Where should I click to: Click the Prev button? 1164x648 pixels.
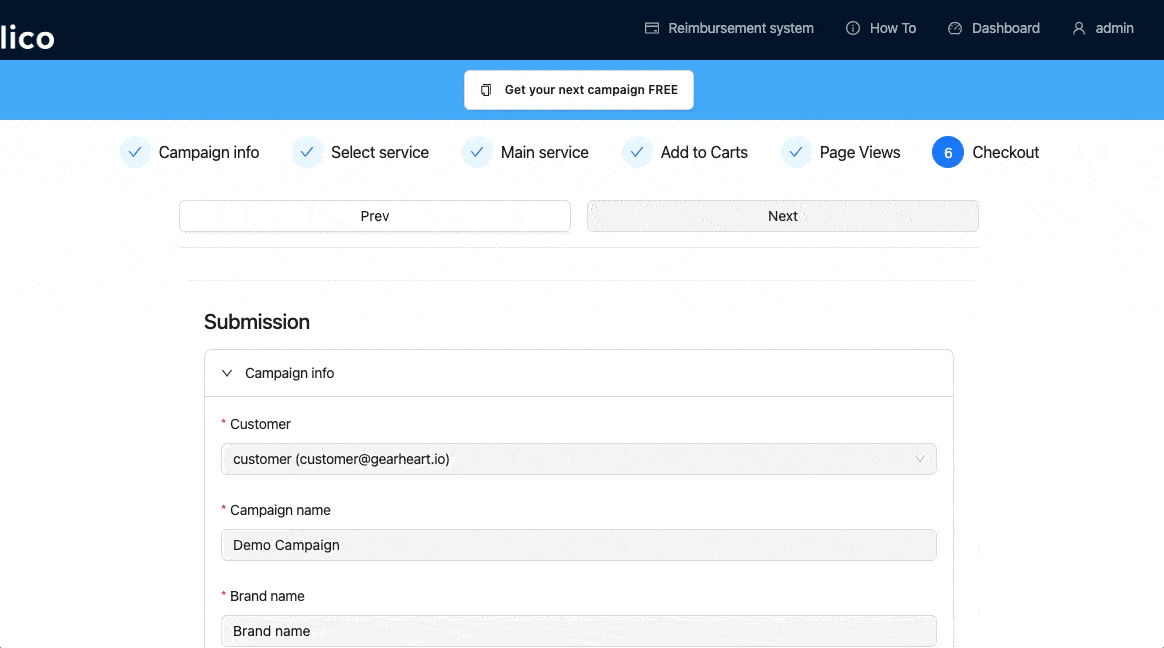click(x=375, y=216)
